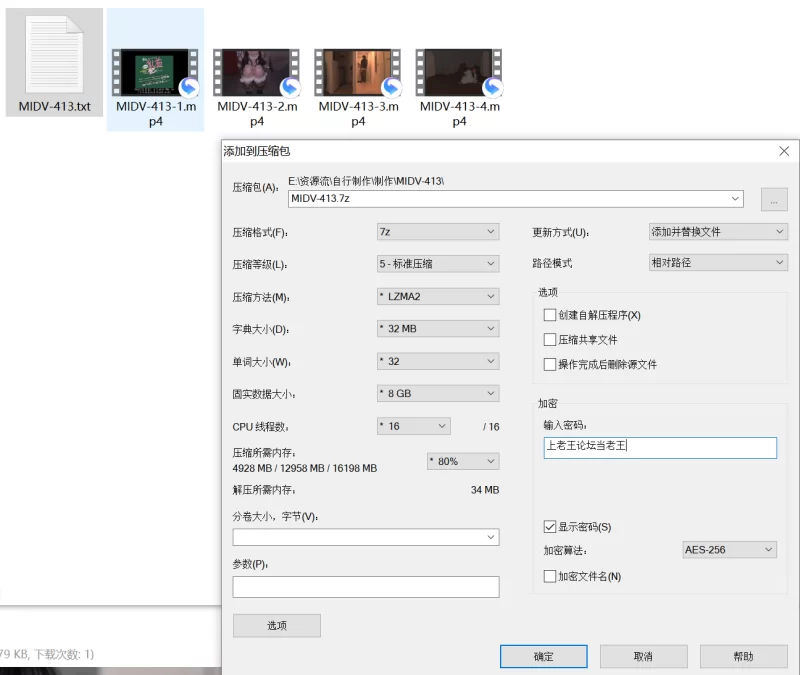Image resolution: width=800 pixels, height=675 pixels.
Task: Uncheck the show password (显示密码) checkbox
Action: [550, 527]
